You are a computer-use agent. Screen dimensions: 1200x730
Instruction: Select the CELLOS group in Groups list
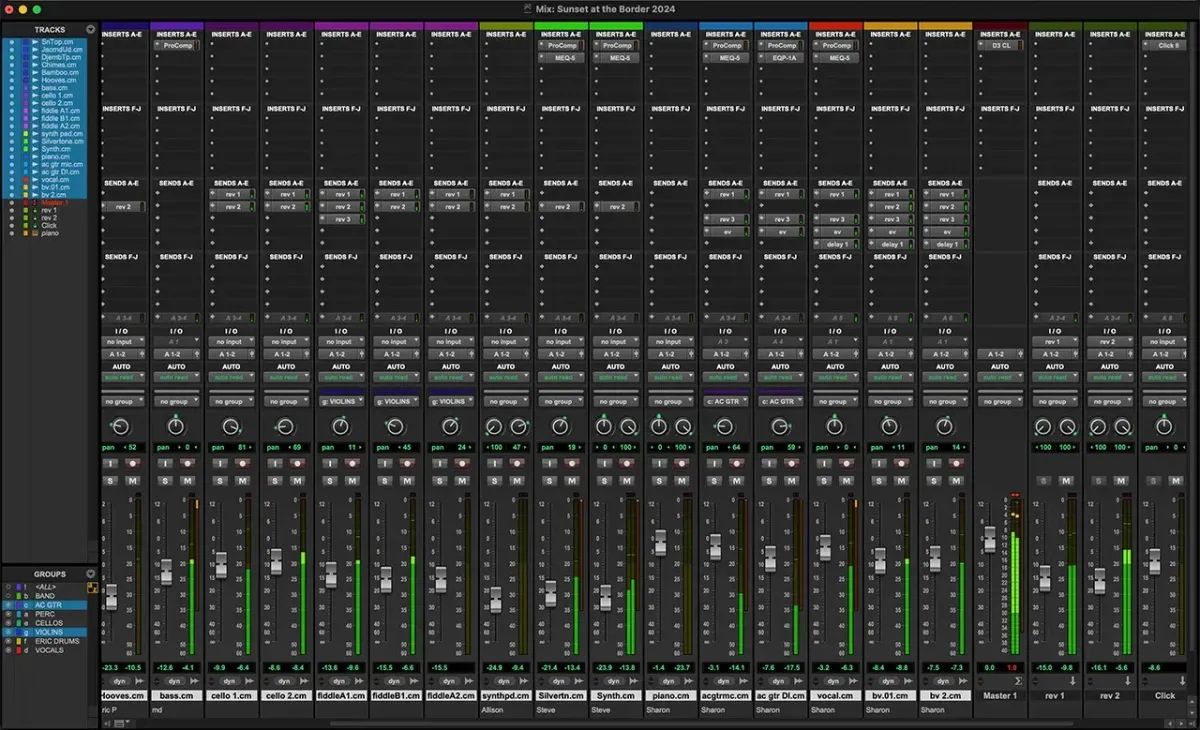pyautogui.click(x=49, y=623)
